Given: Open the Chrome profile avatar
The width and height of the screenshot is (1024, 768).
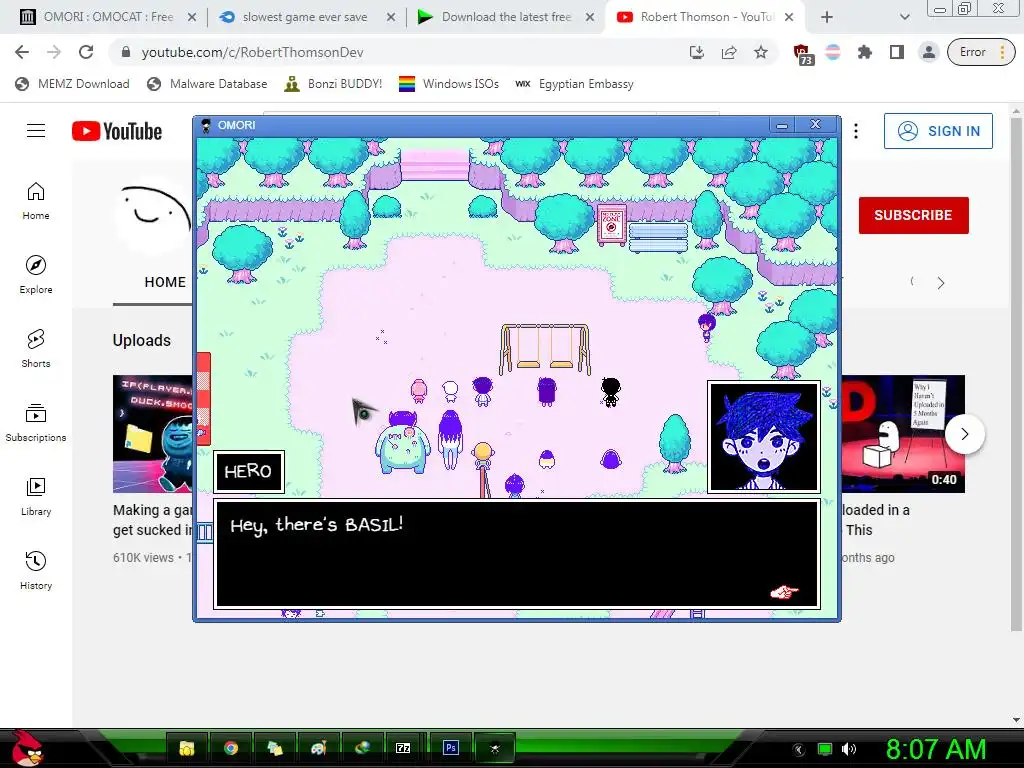Looking at the screenshot, I should coord(928,52).
